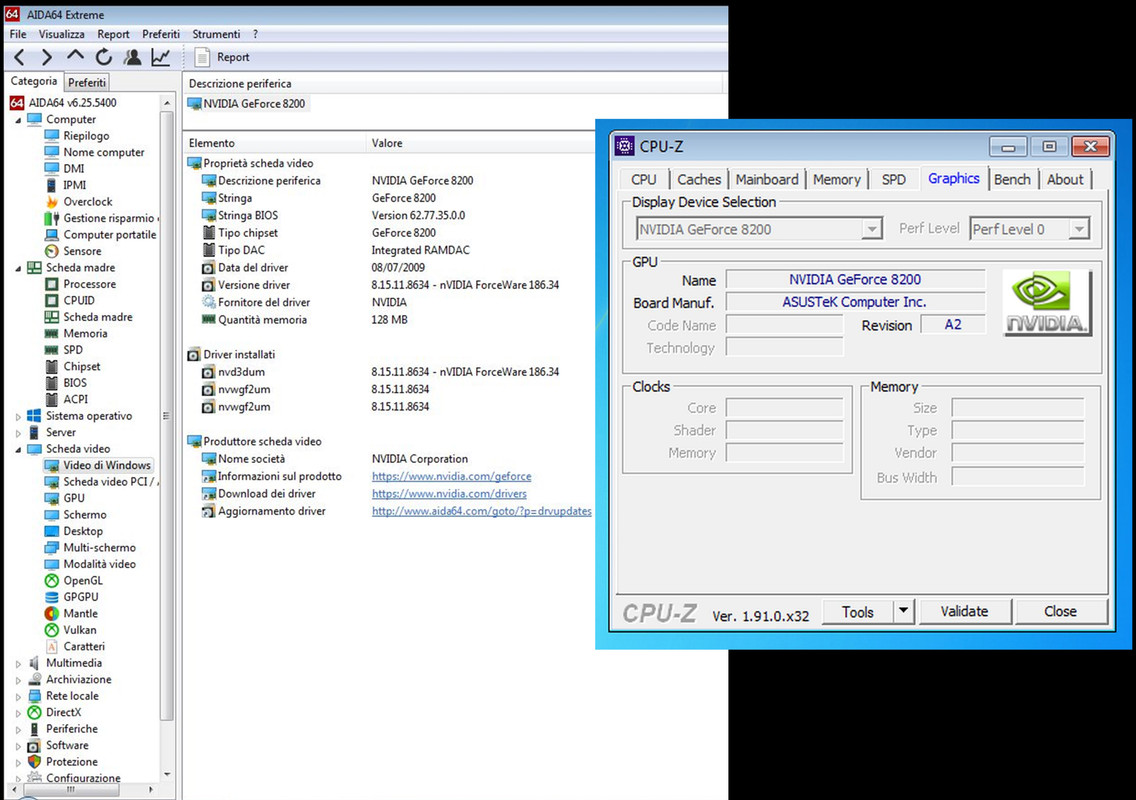Go up one level with up arrow
This screenshot has width=1136, height=800.
coord(75,56)
